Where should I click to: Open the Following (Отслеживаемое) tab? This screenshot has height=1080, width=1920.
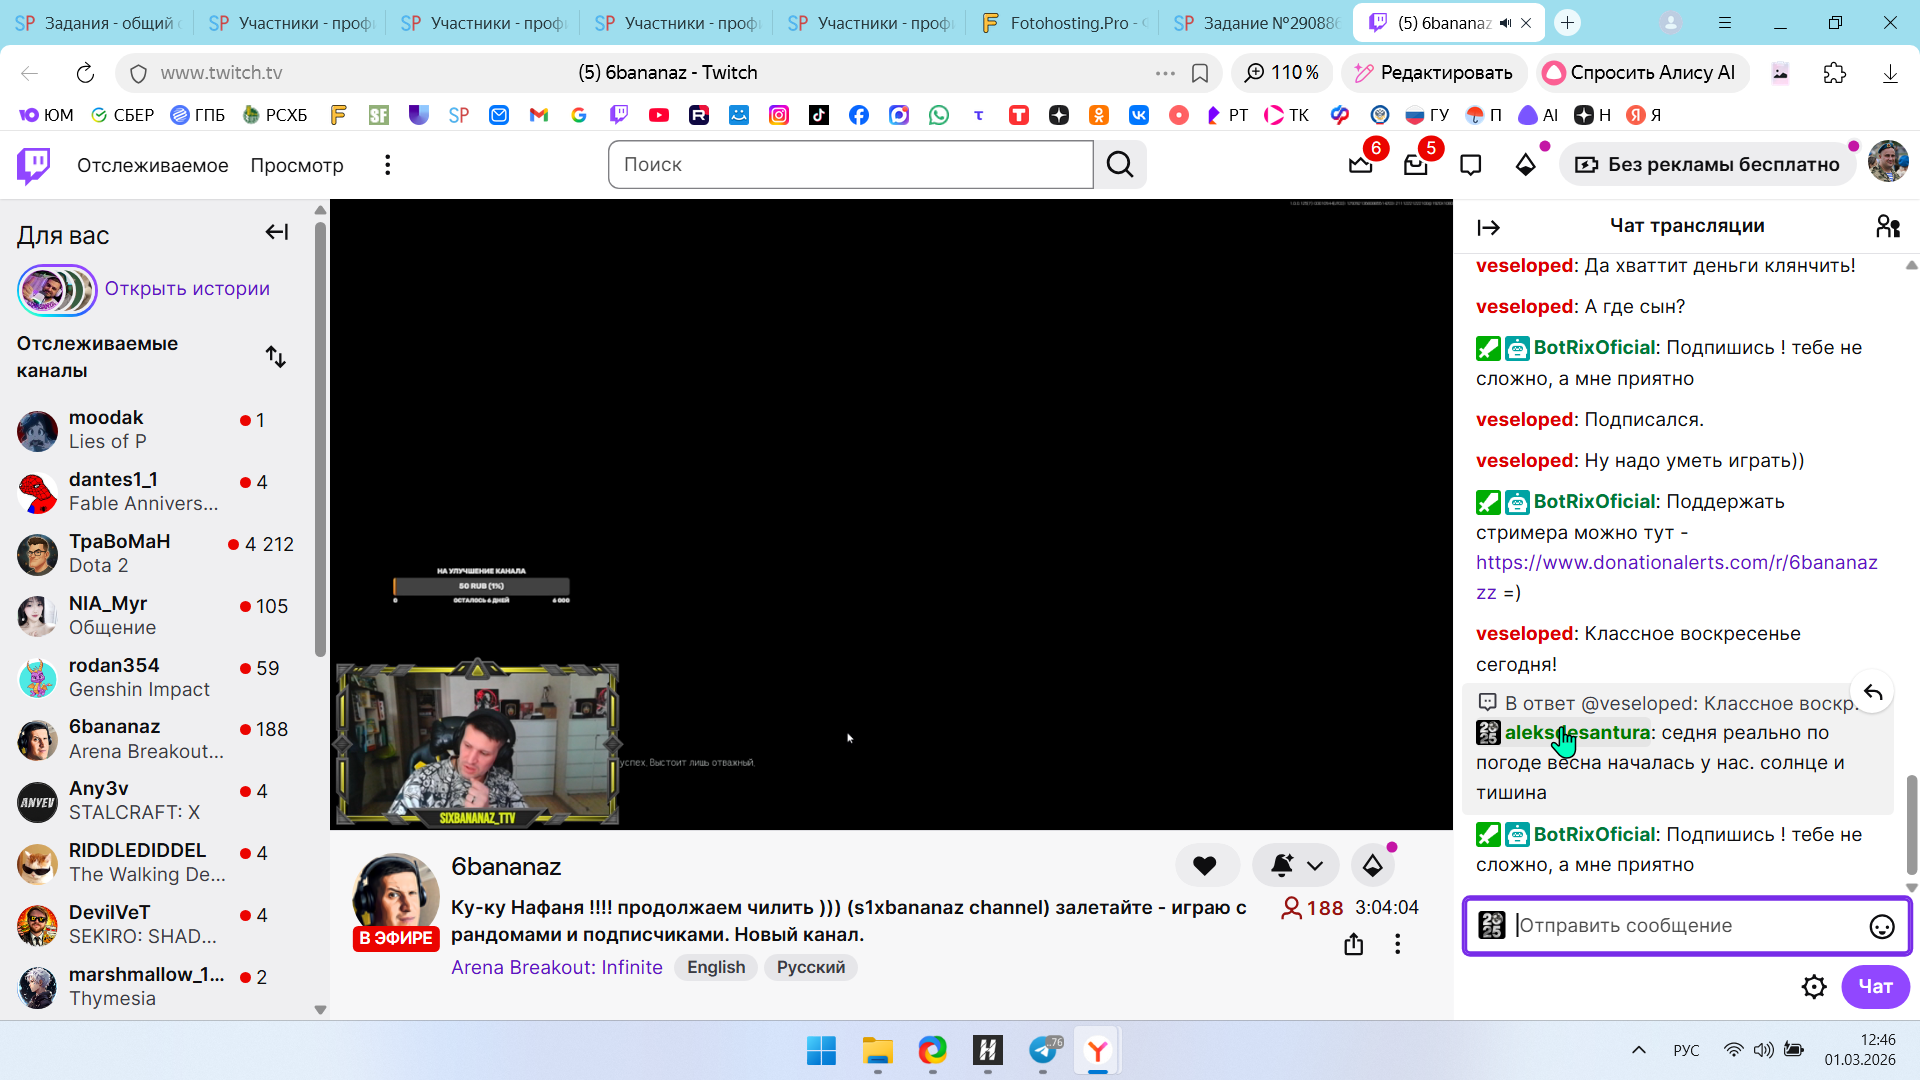click(x=153, y=165)
